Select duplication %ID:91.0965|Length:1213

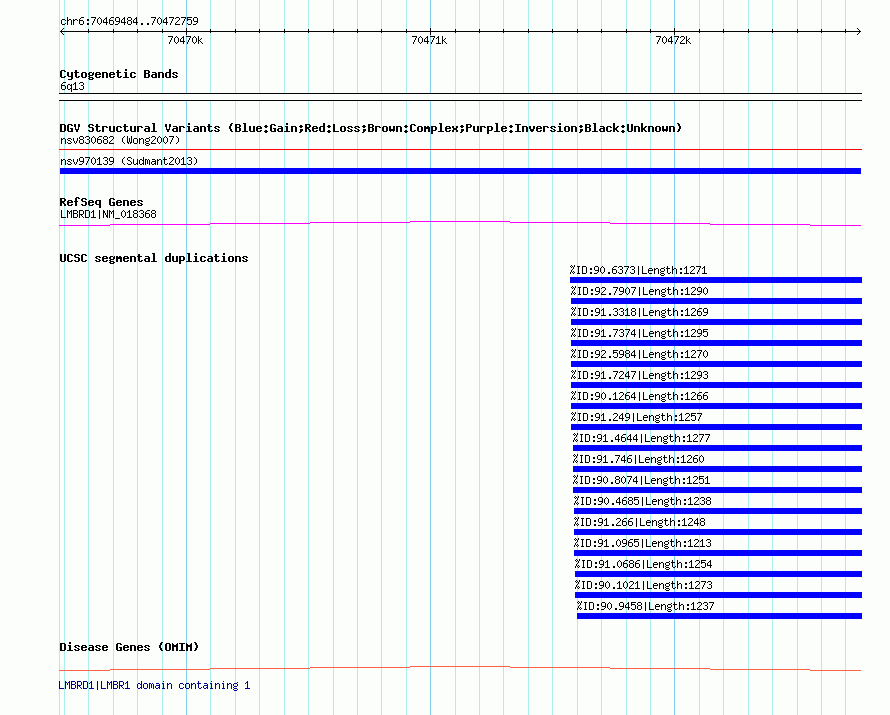pyautogui.click(x=643, y=543)
